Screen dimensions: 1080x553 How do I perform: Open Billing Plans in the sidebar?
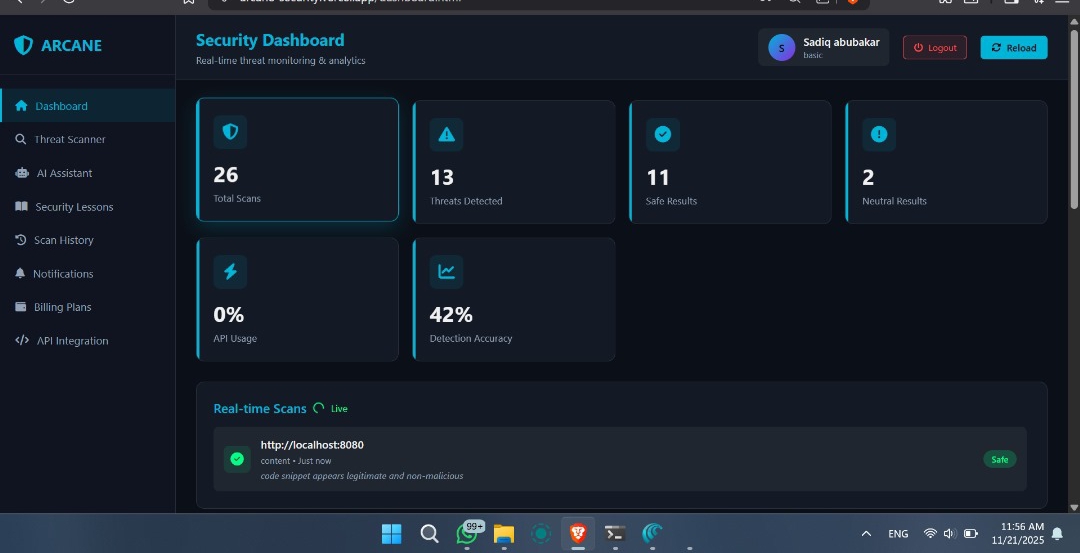87,307
